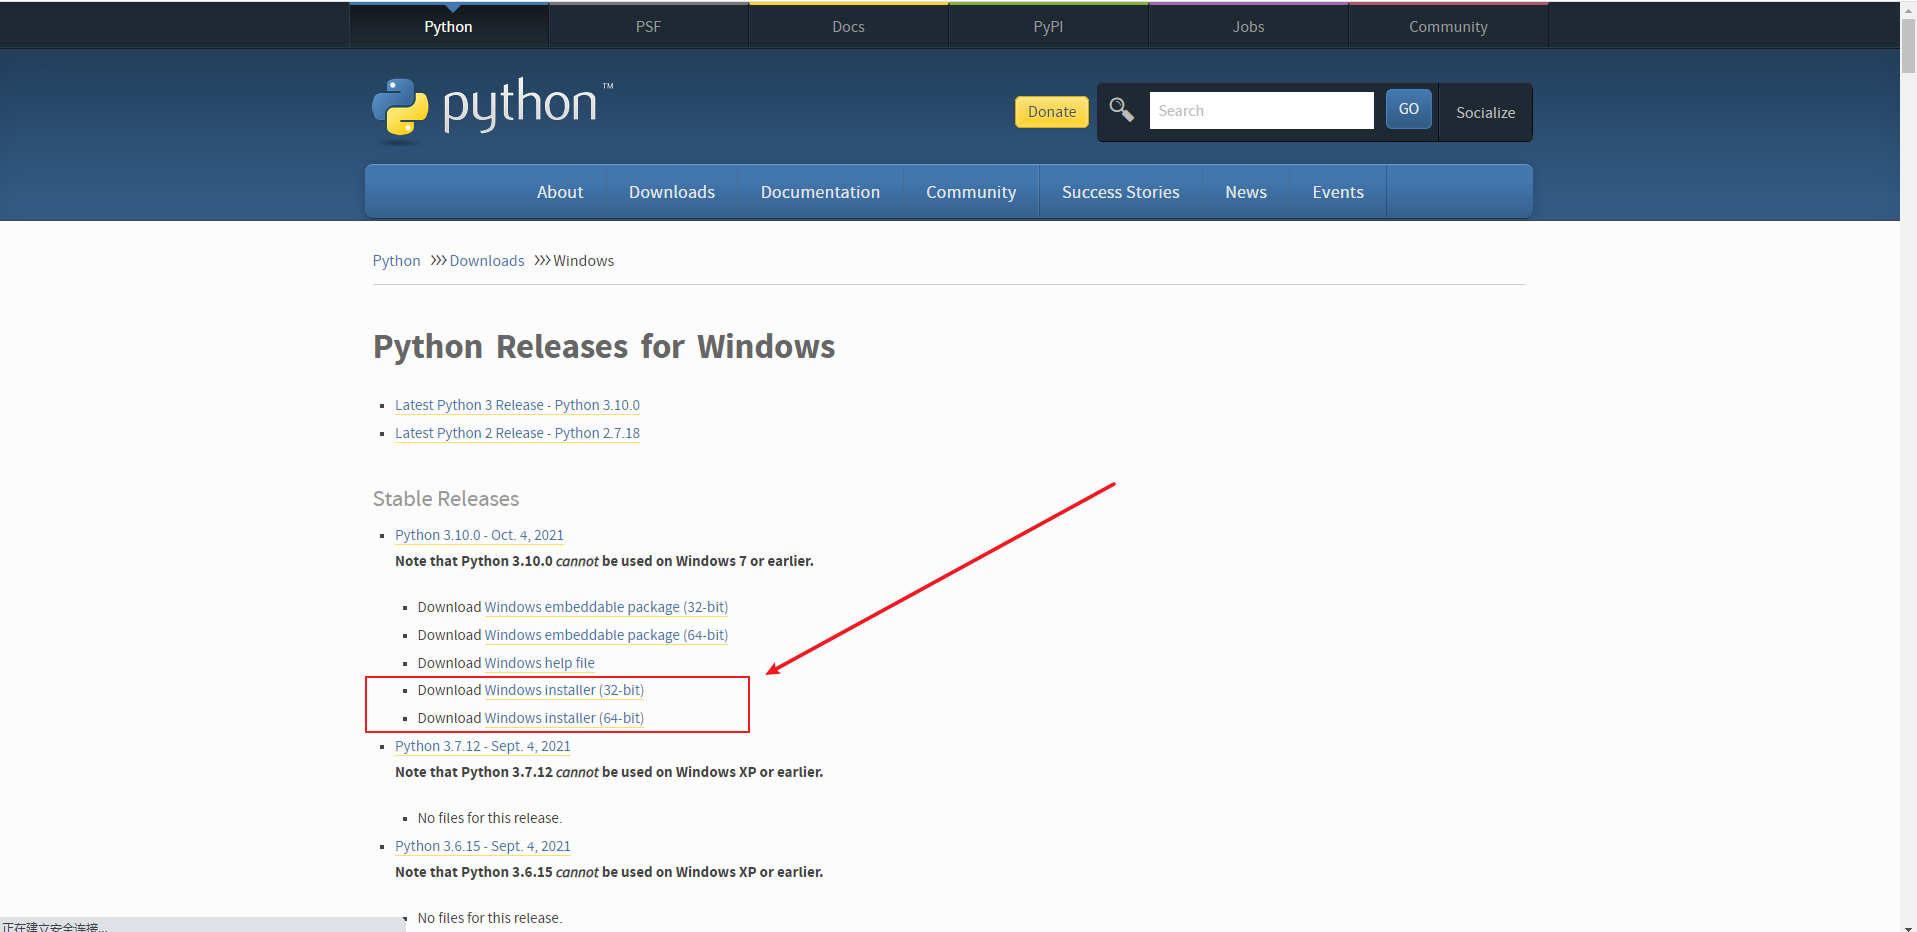Open the Documentation navigation menu
Image resolution: width=1917 pixels, height=932 pixels.
(x=820, y=192)
